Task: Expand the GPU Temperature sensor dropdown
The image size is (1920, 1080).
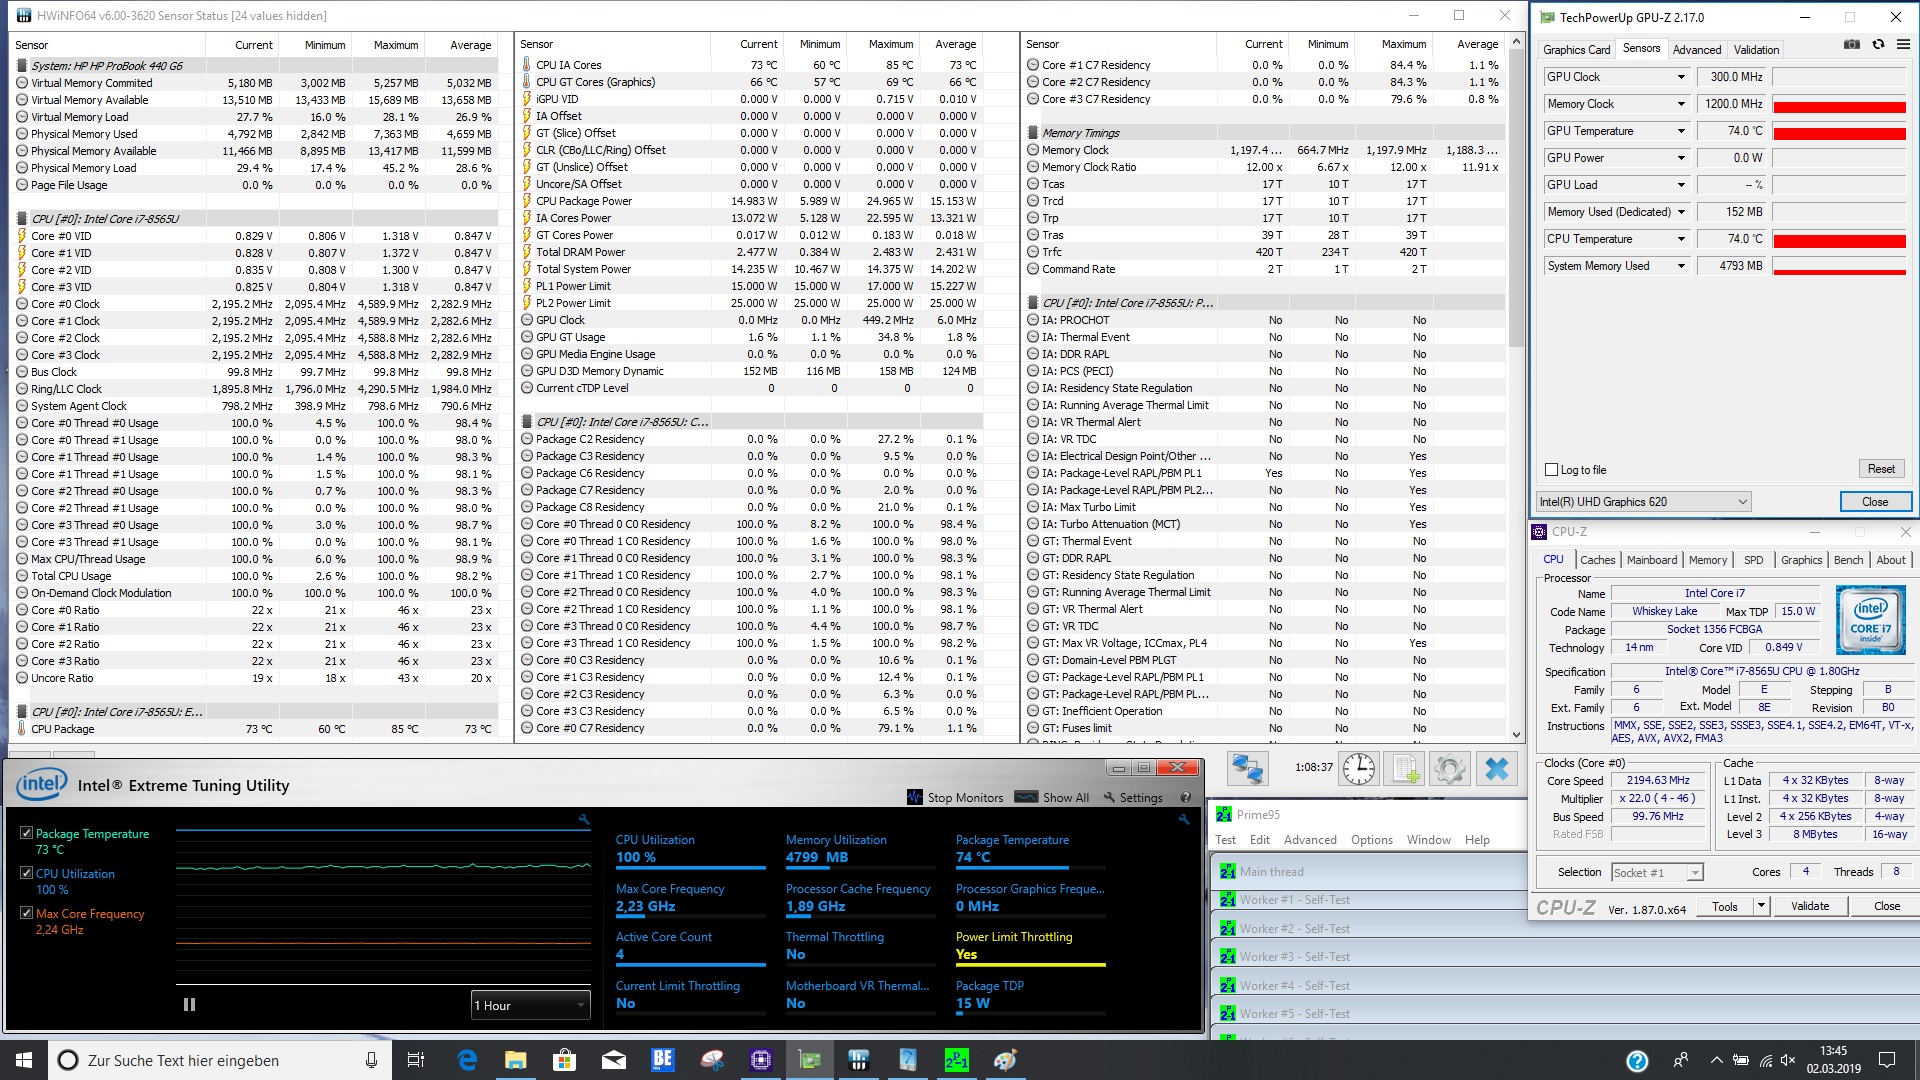Action: (x=1681, y=131)
